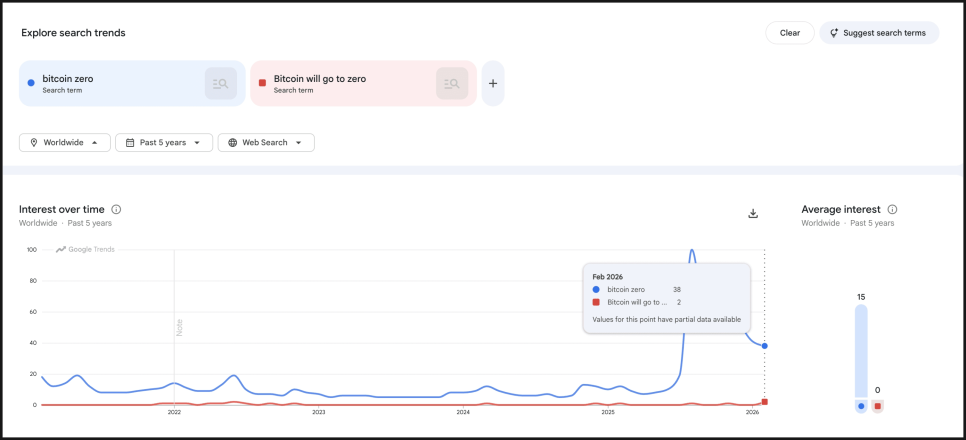This screenshot has height=440, width=966.
Task: Click search icon in 'Bitcoin will go to zero' chip
Action: (452, 84)
